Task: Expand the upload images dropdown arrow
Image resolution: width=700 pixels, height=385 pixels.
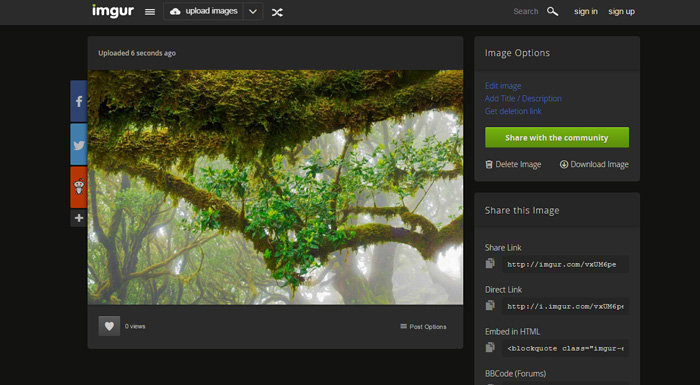Action: pyautogui.click(x=253, y=12)
